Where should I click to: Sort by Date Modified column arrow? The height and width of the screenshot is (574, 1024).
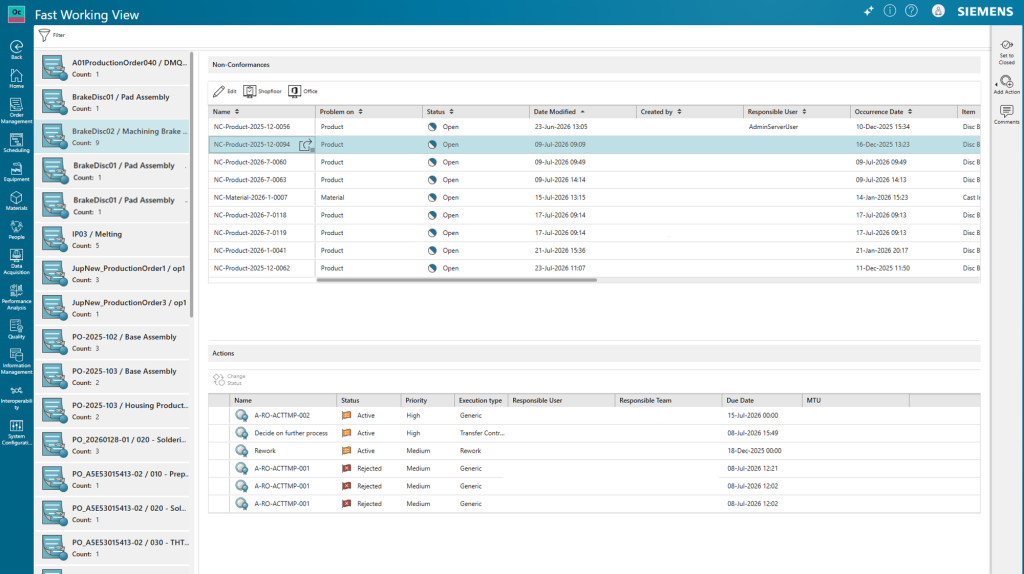(x=583, y=112)
